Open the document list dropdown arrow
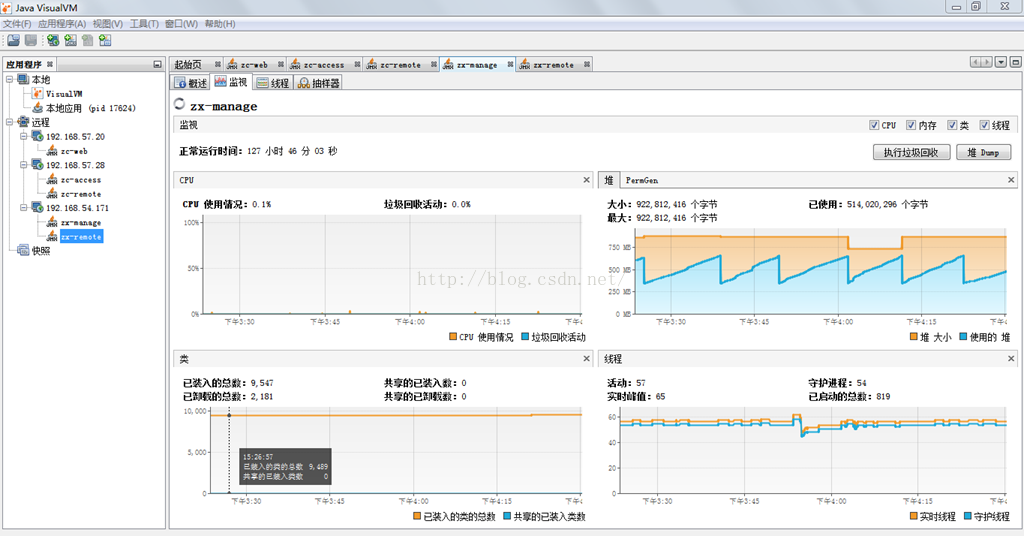This screenshot has width=1024, height=536. pos(1000,62)
